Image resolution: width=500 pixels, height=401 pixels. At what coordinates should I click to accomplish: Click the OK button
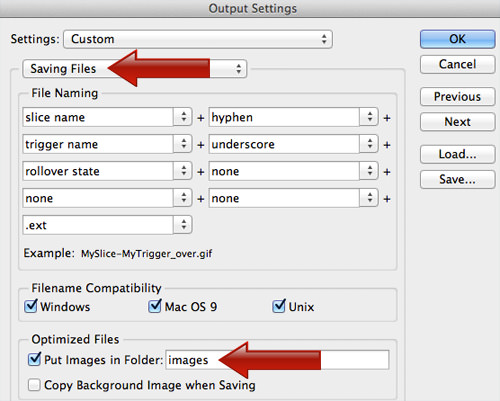click(457, 39)
